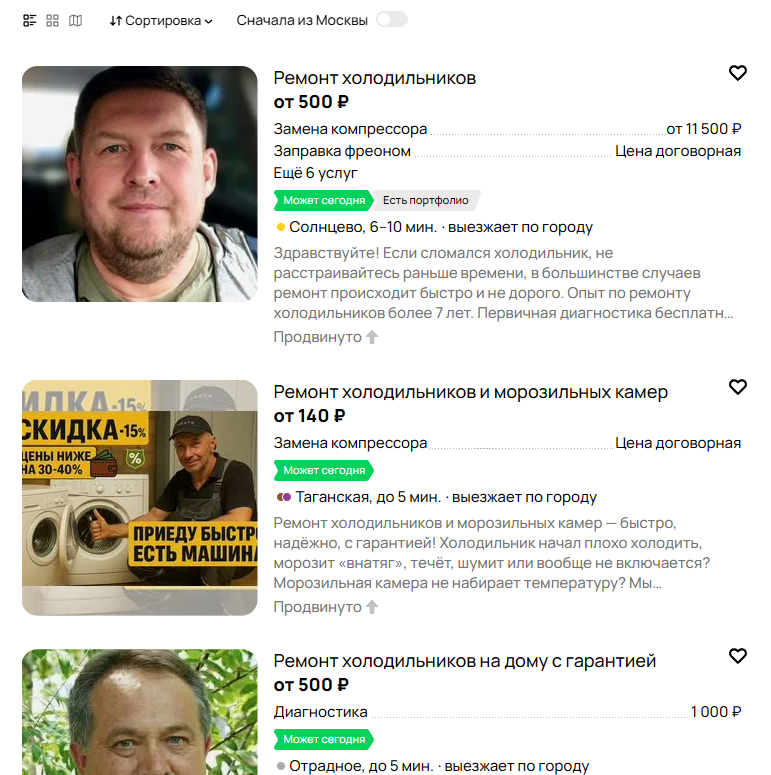Switch to list view layout icon
The height and width of the screenshot is (775, 771).
30,20
